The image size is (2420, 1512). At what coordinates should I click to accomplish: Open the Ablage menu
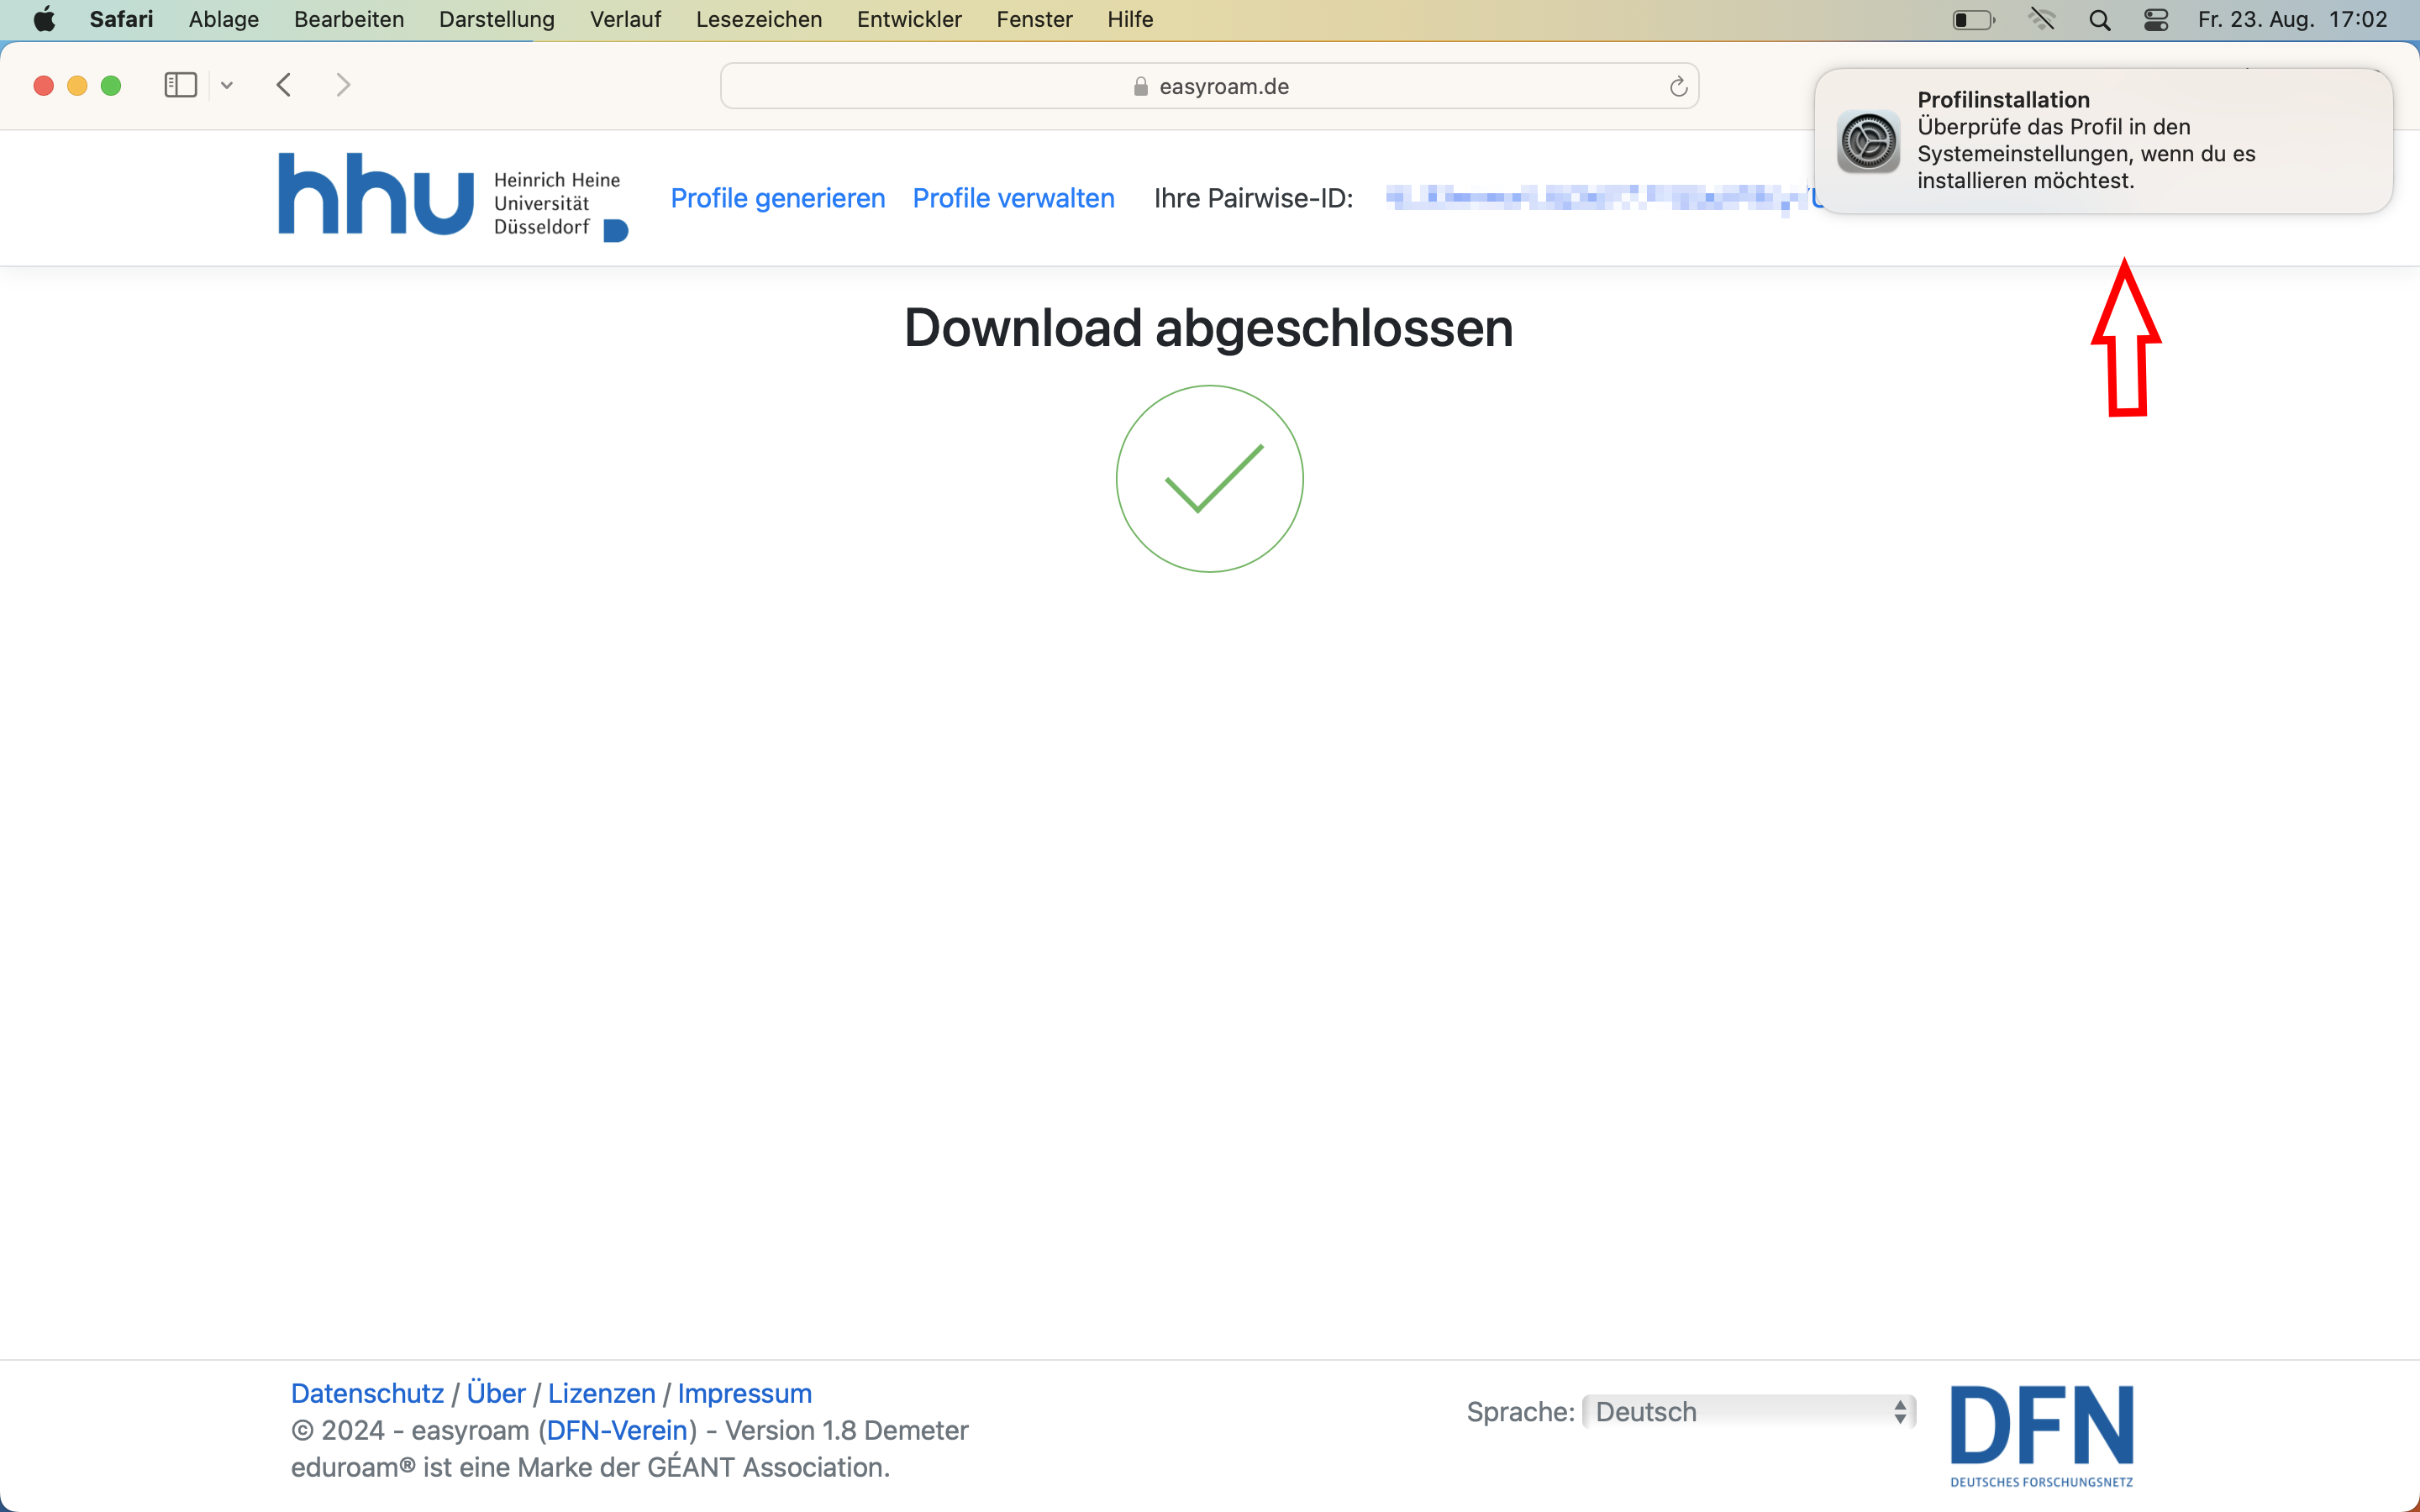224,19
